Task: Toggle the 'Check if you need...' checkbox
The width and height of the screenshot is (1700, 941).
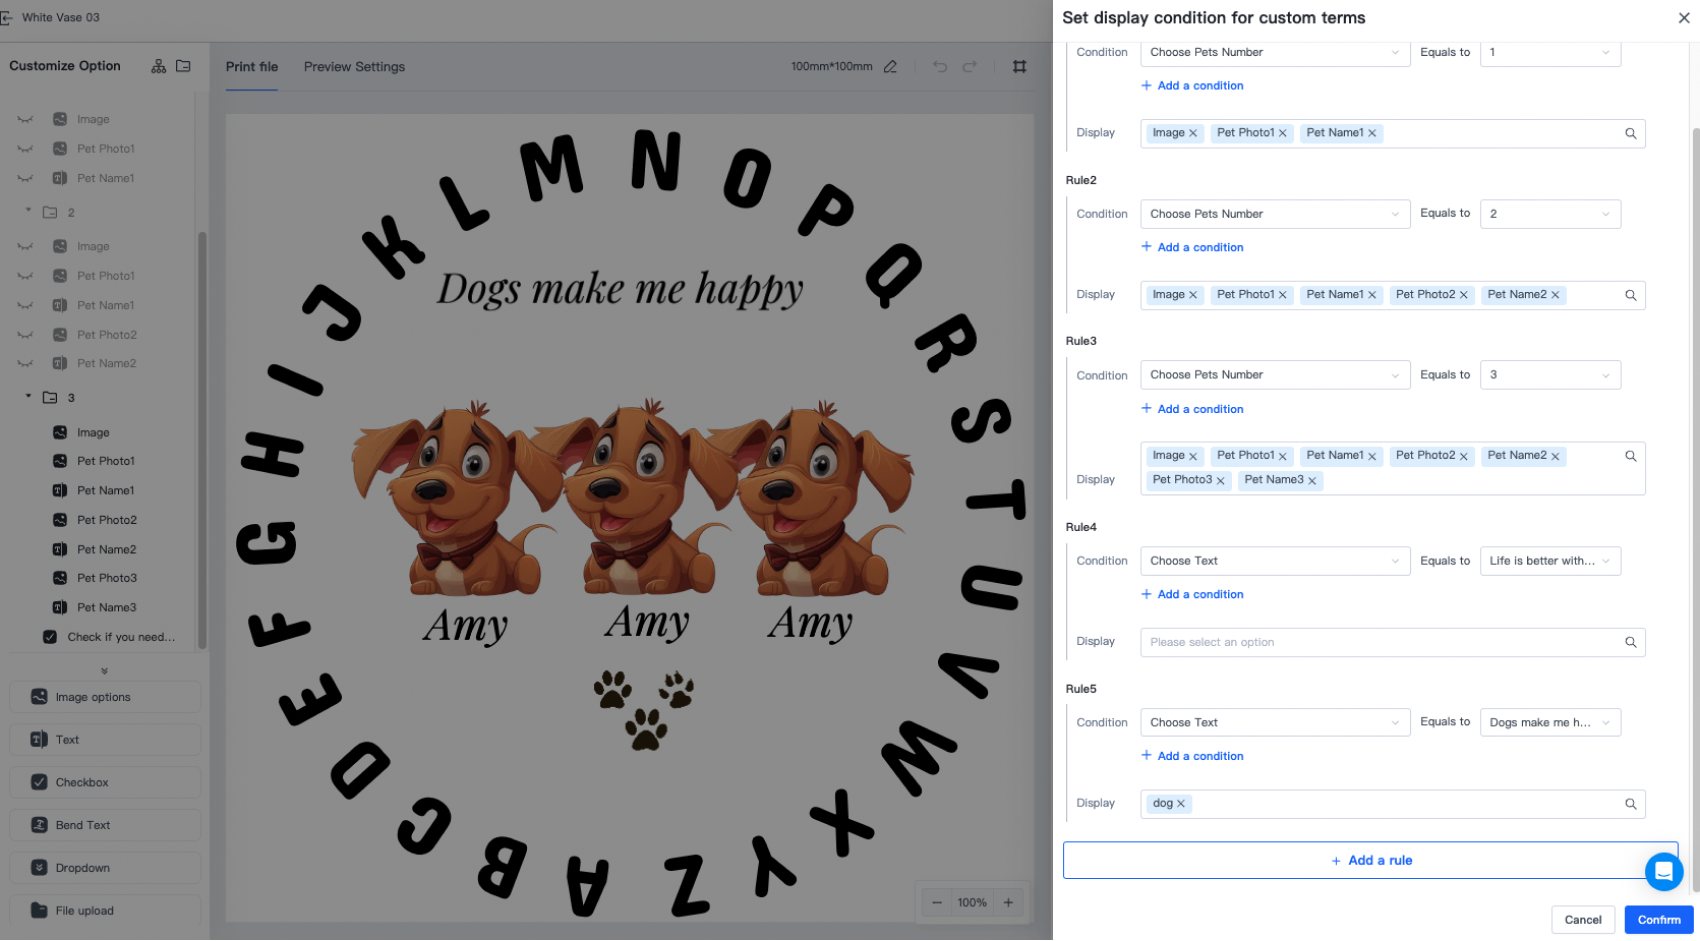Action: tap(50, 637)
